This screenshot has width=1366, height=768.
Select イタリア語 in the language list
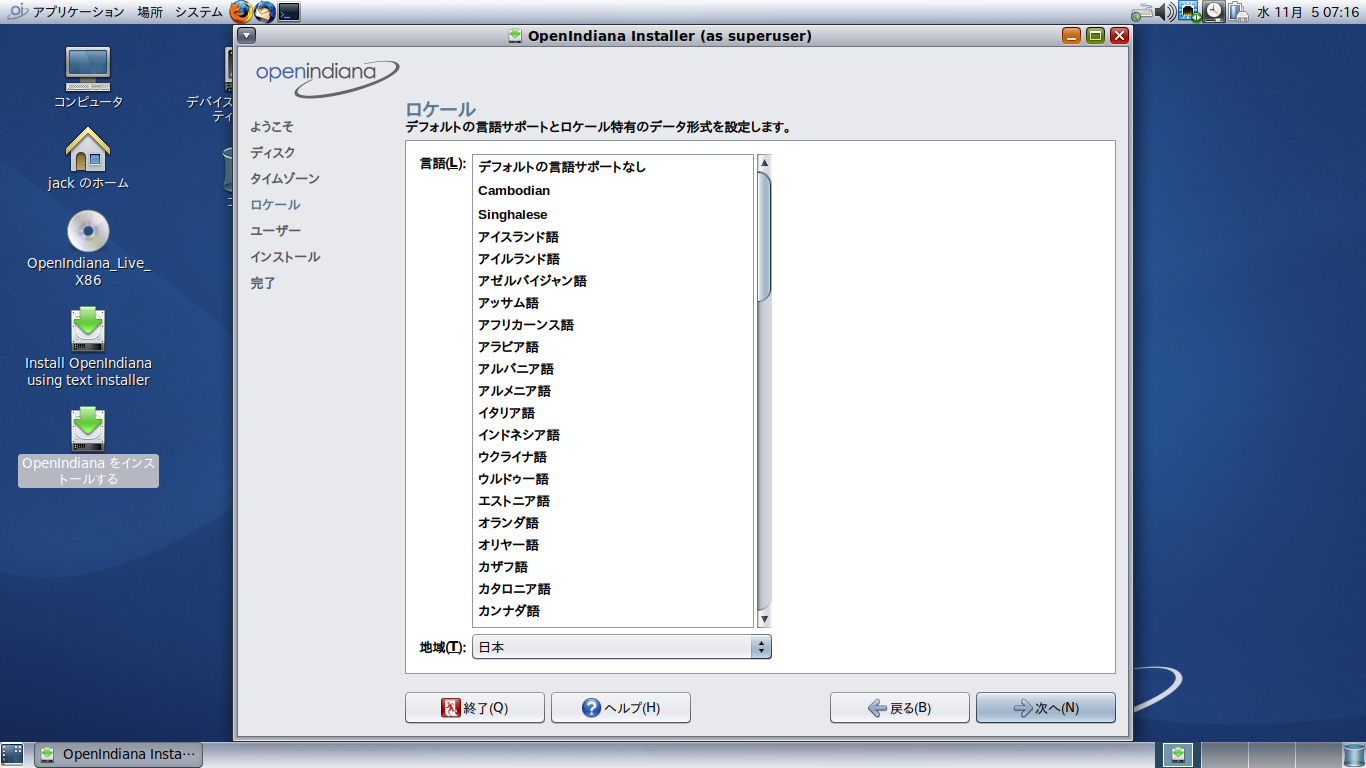[x=613, y=413]
